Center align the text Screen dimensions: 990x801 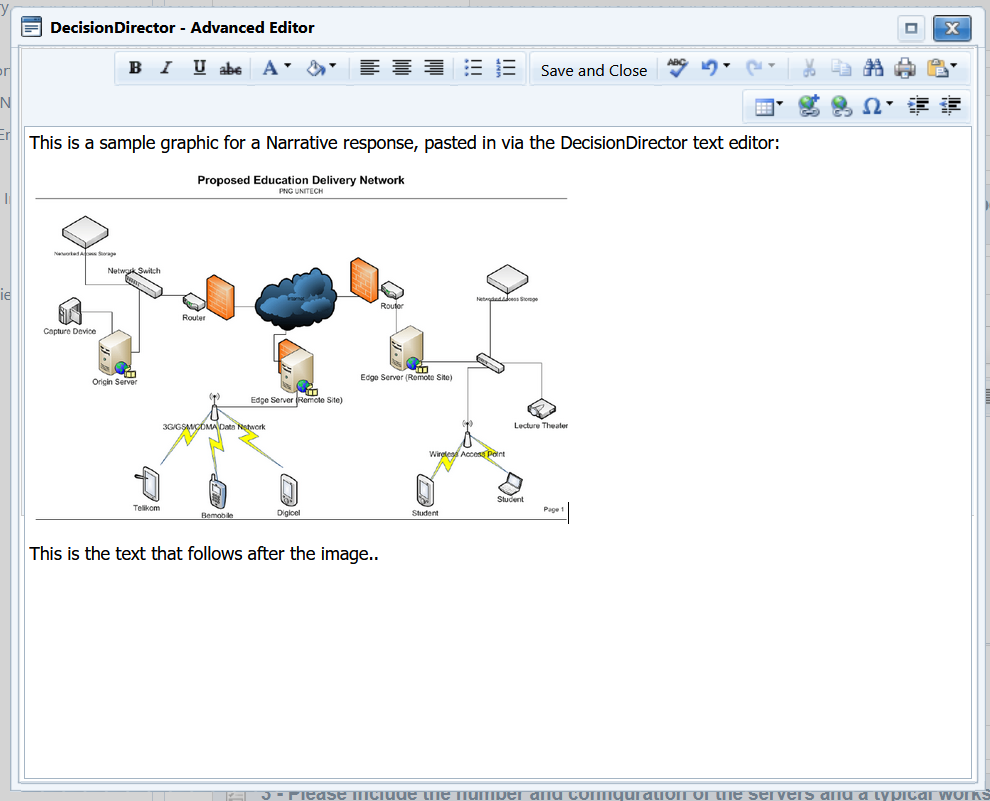pyautogui.click(x=402, y=68)
